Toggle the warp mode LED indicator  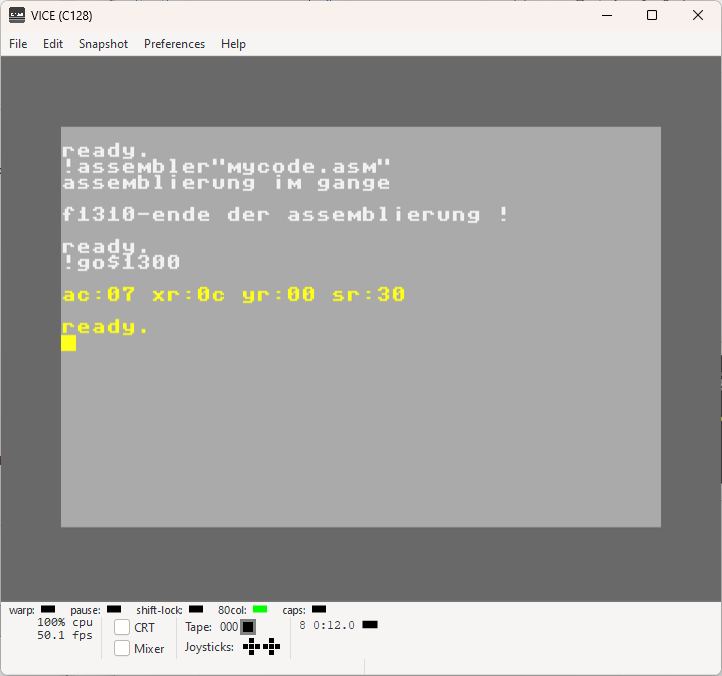tap(48, 609)
